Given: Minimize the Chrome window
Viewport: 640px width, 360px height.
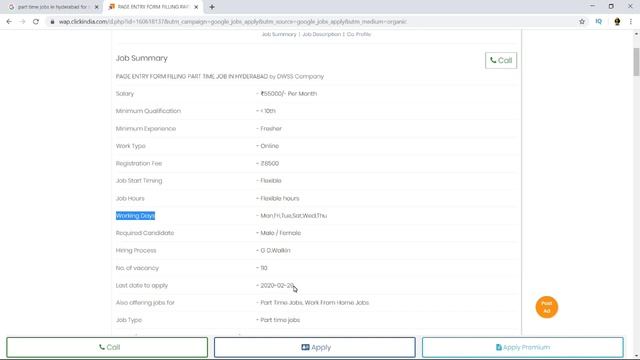Looking at the screenshot, I should (x=592, y=6).
